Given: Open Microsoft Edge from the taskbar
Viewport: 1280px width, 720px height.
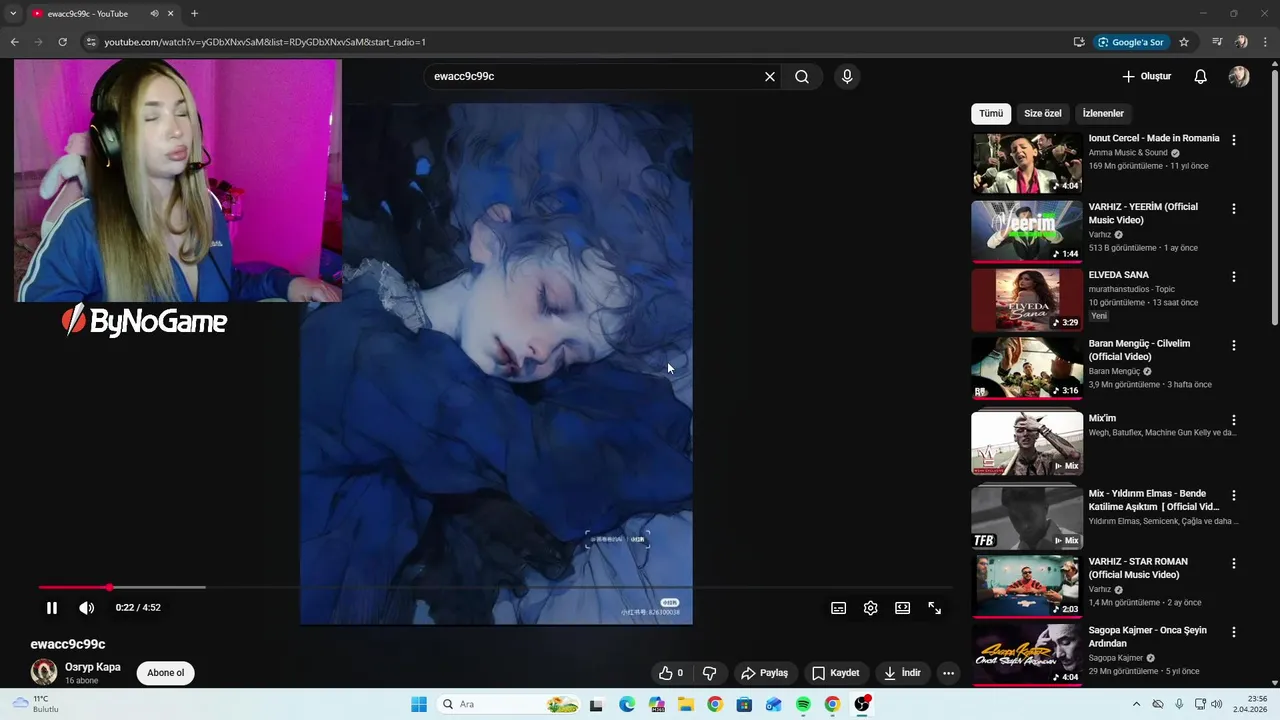Looking at the screenshot, I should tap(626, 704).
